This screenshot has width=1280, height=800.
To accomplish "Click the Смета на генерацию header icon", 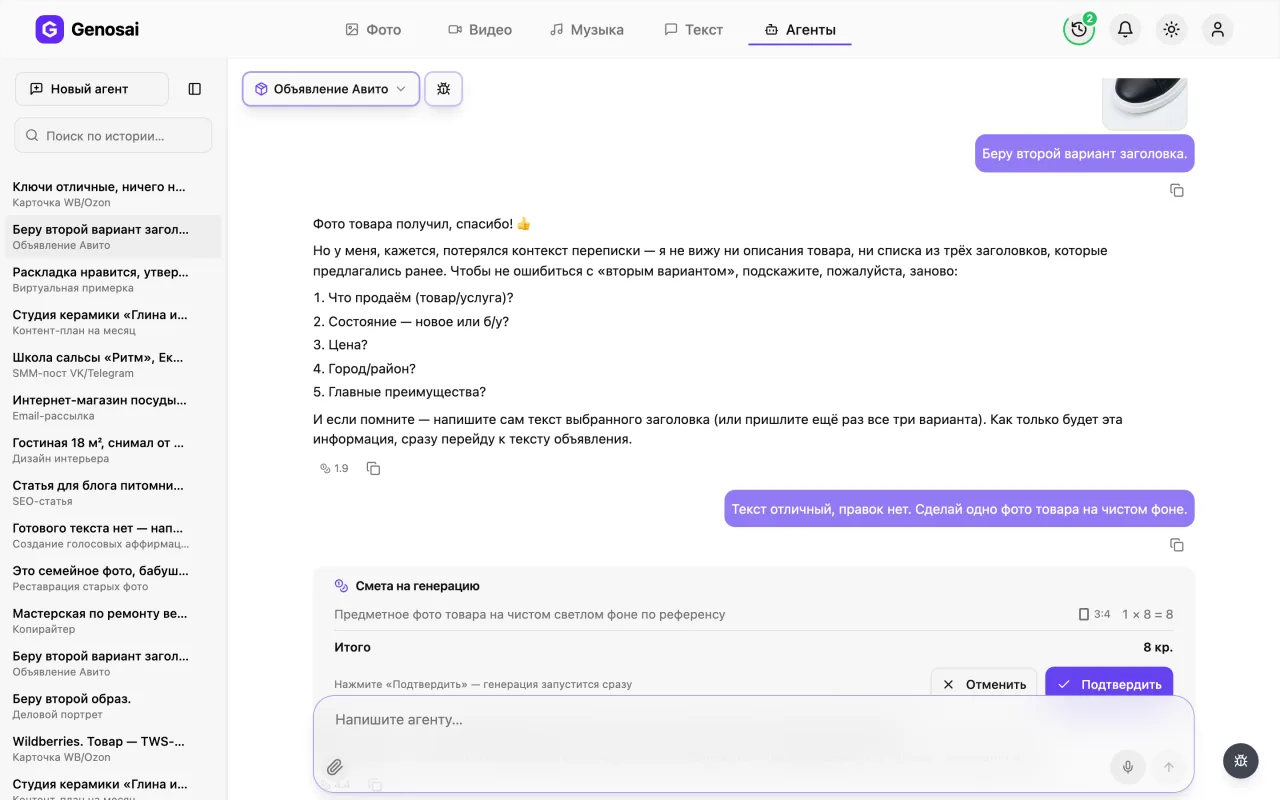I will pyautogui.click(x=341, y=586).
